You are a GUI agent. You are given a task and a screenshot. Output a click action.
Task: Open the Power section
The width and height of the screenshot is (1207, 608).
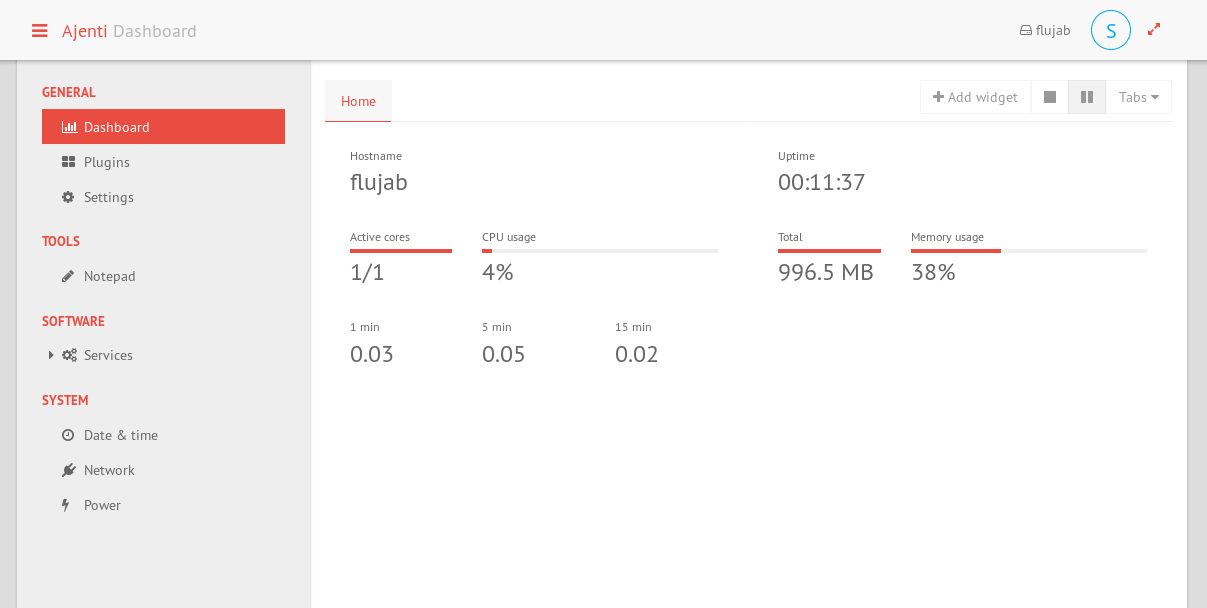tap(102, 505)
